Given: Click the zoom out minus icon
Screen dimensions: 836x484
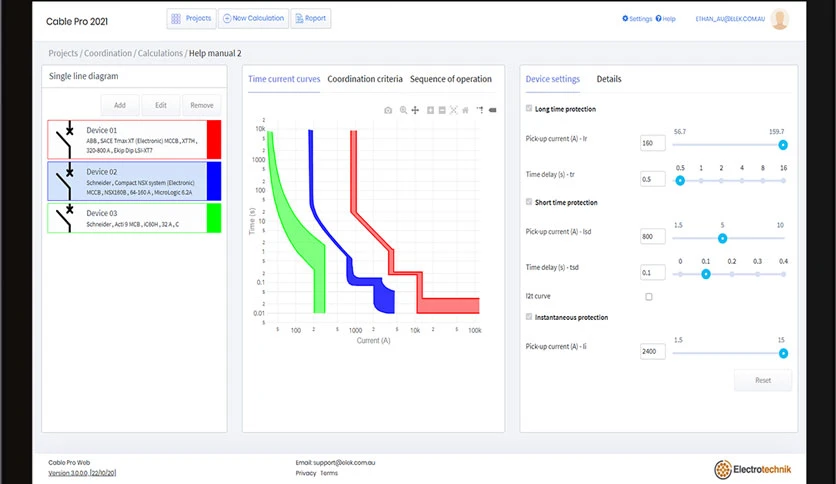Looking at the screenshot, I should [x=442, y=110].
